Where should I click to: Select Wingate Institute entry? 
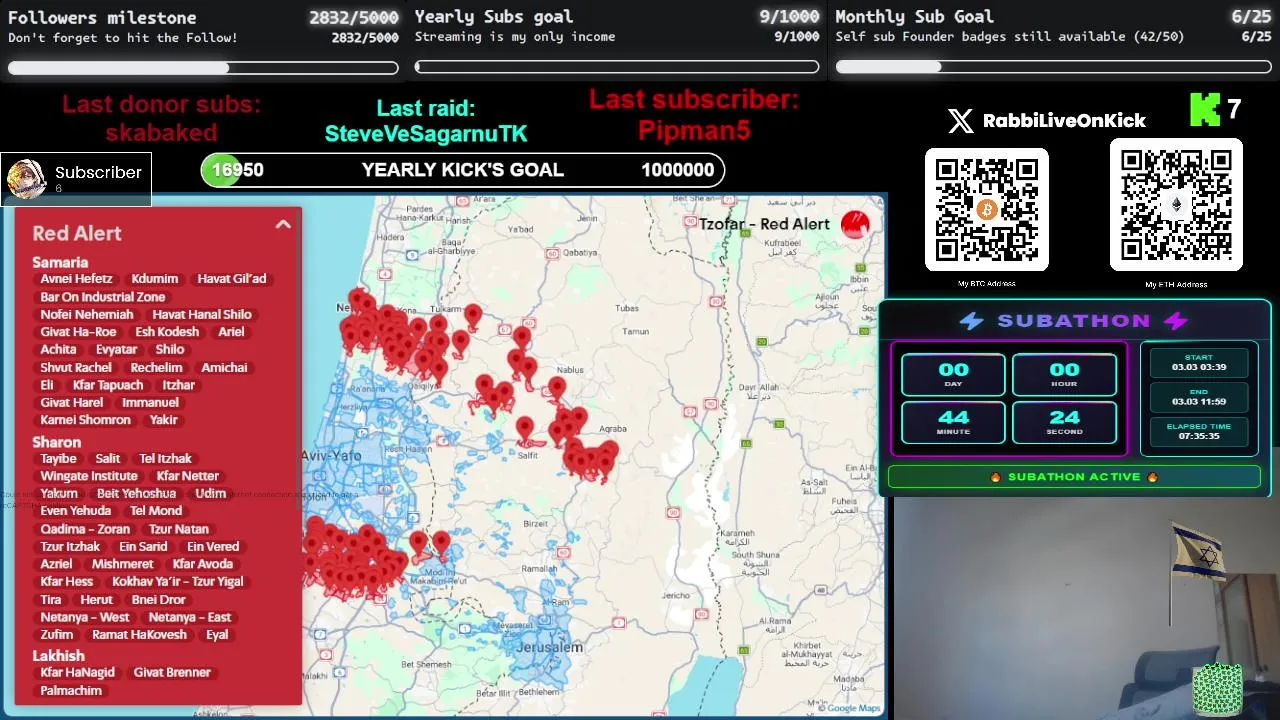(89, 476)
